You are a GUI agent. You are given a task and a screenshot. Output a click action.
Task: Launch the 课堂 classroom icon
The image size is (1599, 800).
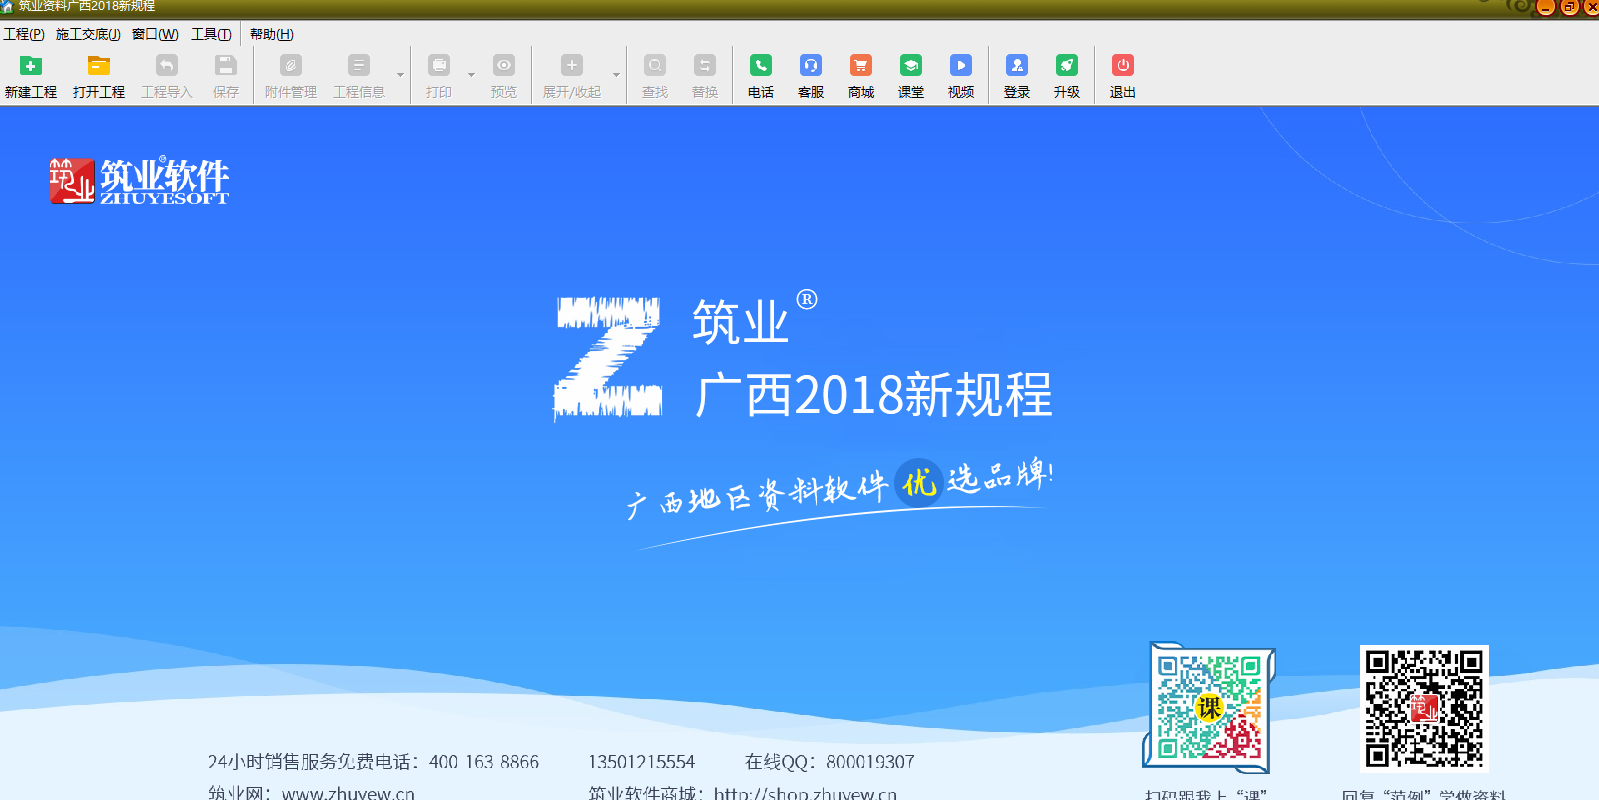point(910,66)
